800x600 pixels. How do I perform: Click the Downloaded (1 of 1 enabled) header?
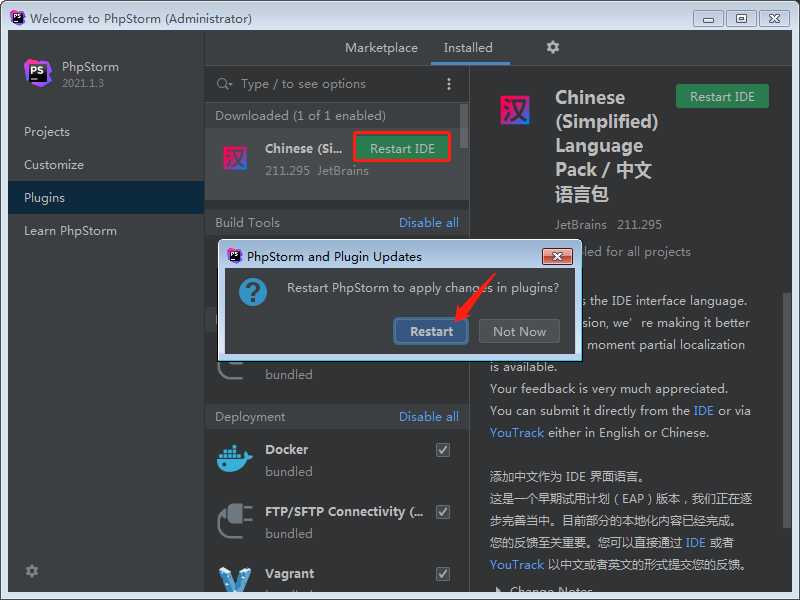300,116
